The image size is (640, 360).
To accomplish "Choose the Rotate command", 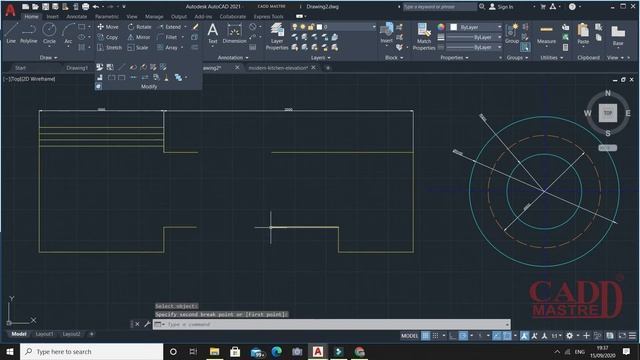I will [140, 27].
